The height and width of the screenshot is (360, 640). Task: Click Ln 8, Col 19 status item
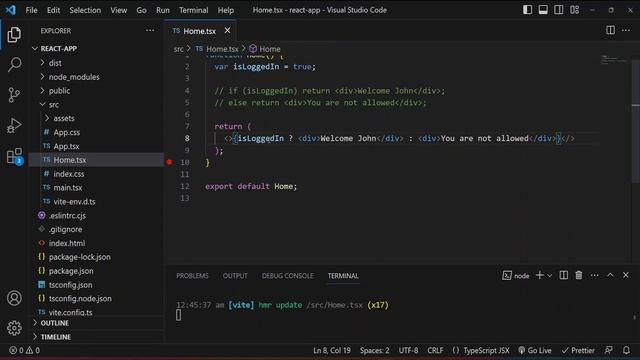point(332,351)
